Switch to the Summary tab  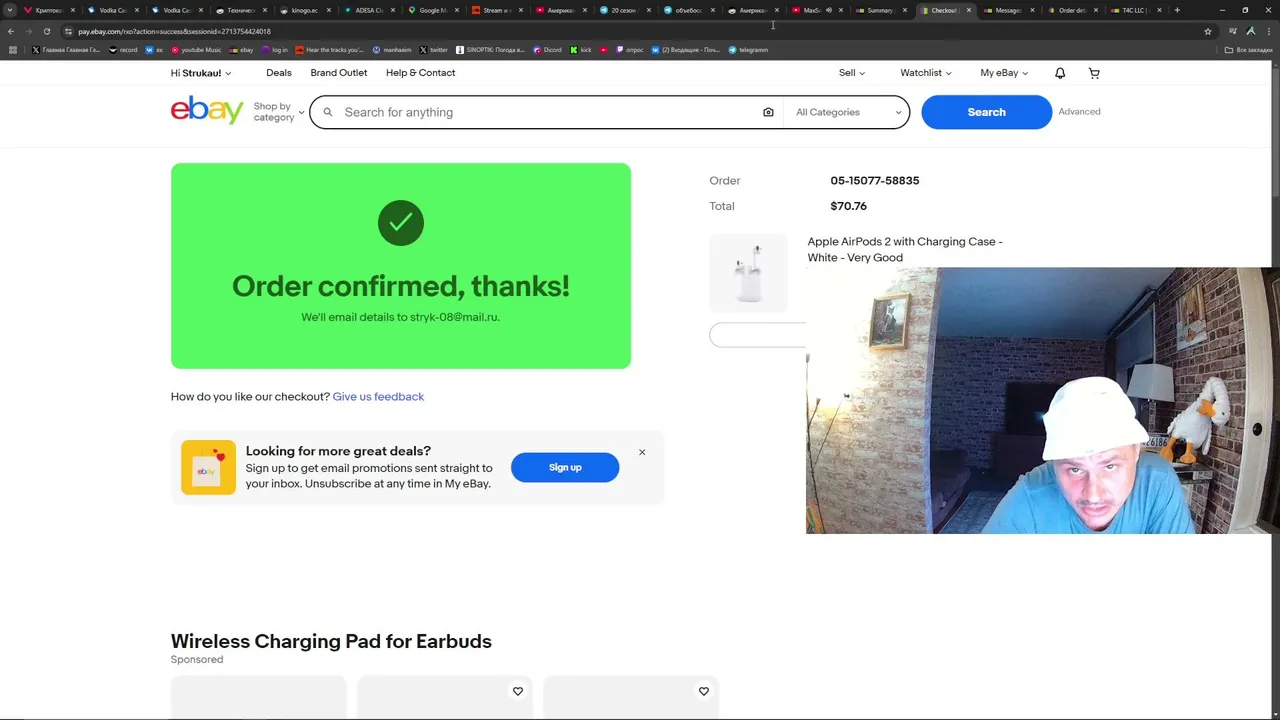click(880, 10)
